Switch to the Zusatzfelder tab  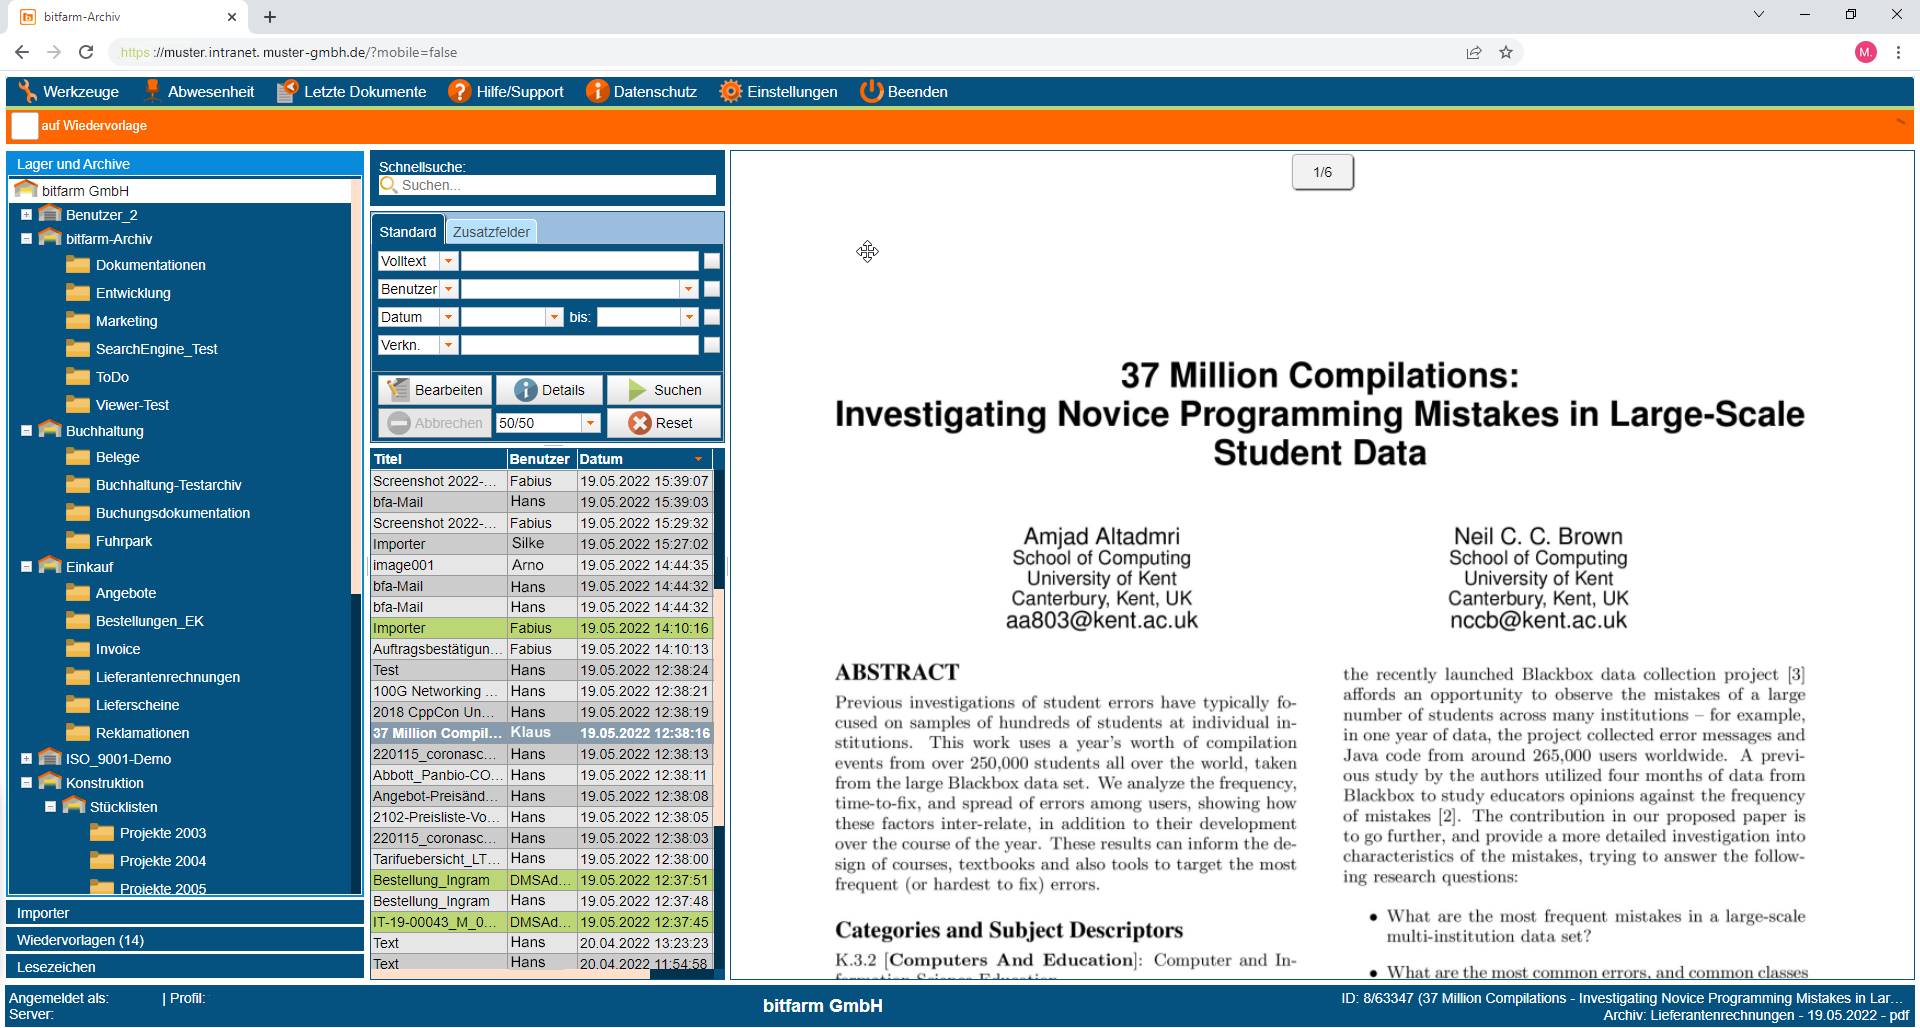tap(491, 232)
